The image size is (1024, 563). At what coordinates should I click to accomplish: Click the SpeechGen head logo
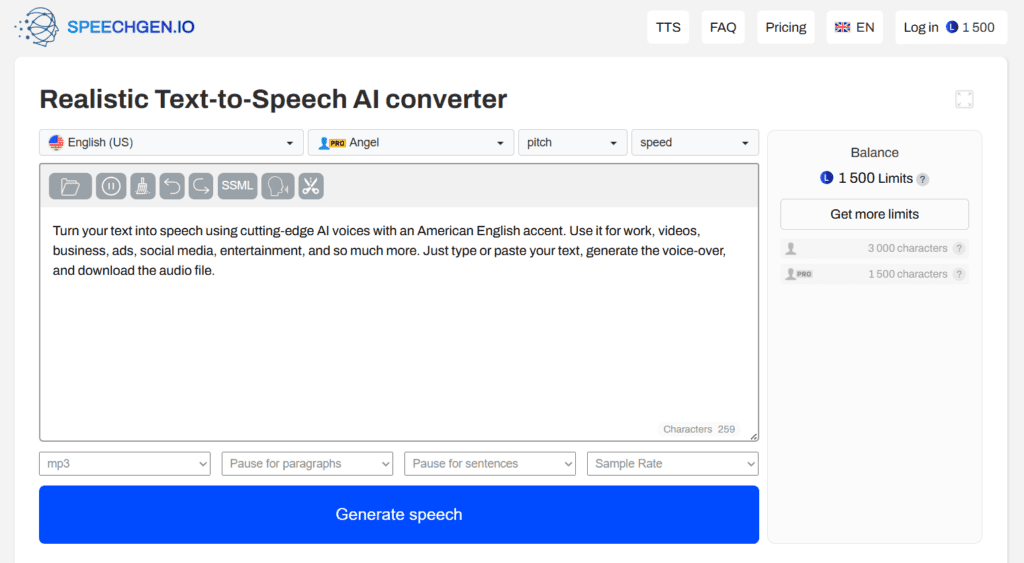click(x=37, y=27)
